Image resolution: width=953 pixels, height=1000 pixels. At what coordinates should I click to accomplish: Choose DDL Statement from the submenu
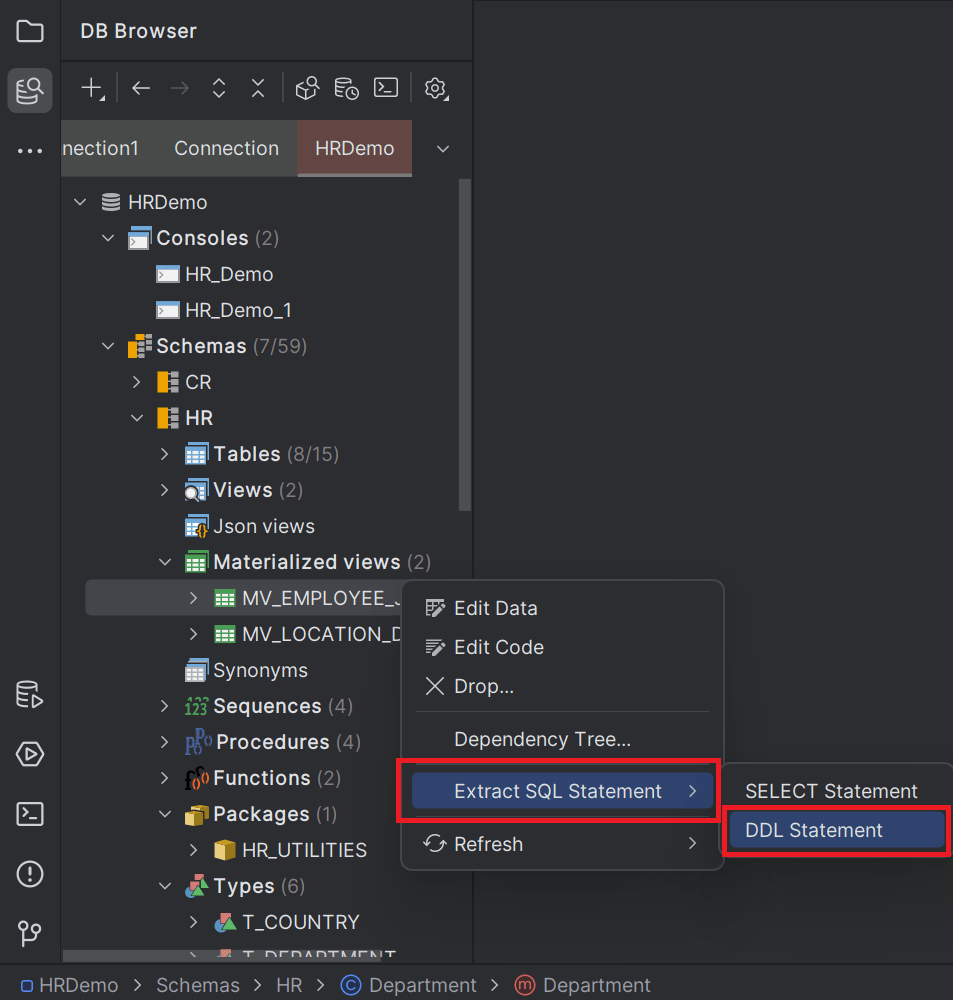(x=836, y=830)
